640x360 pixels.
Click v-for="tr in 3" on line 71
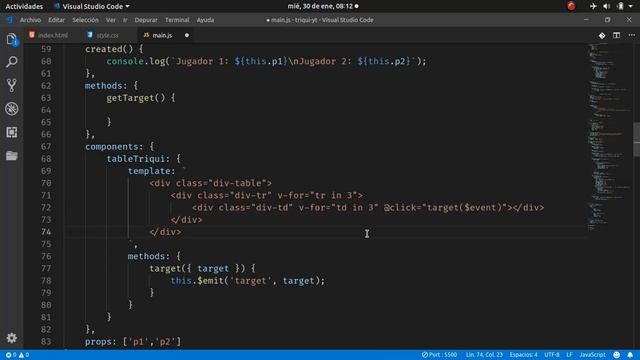pos(317,196)
